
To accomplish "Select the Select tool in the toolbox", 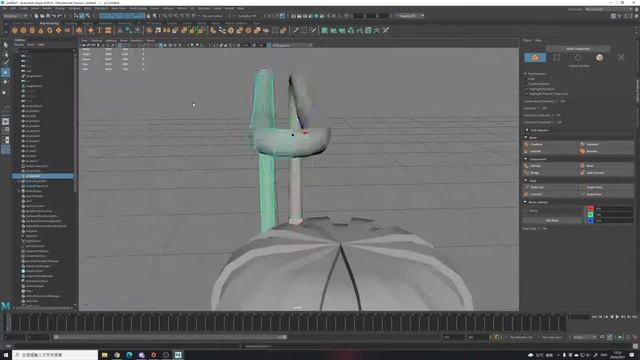I will 5,45.
